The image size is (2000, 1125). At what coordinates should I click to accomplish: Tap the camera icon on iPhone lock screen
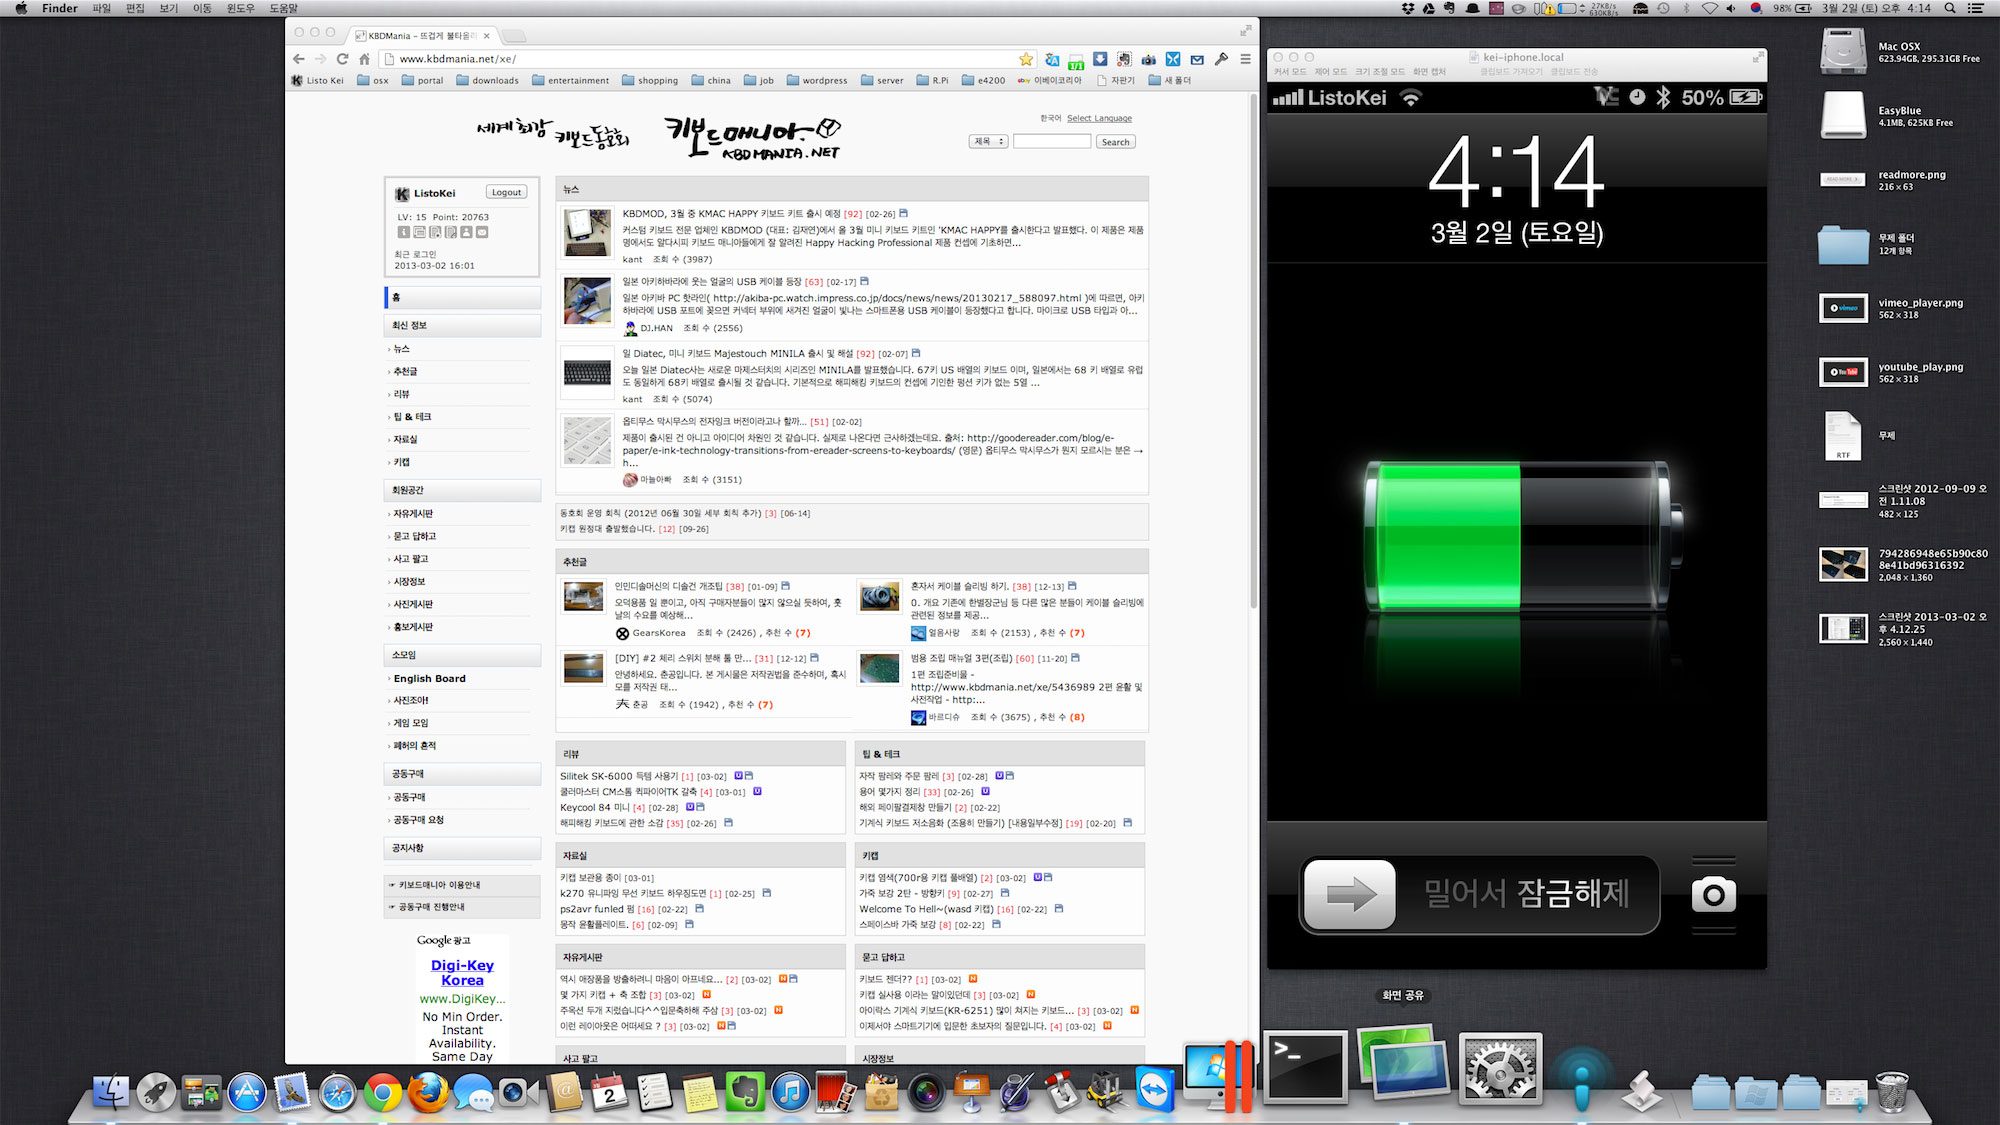pos(1714,893)
